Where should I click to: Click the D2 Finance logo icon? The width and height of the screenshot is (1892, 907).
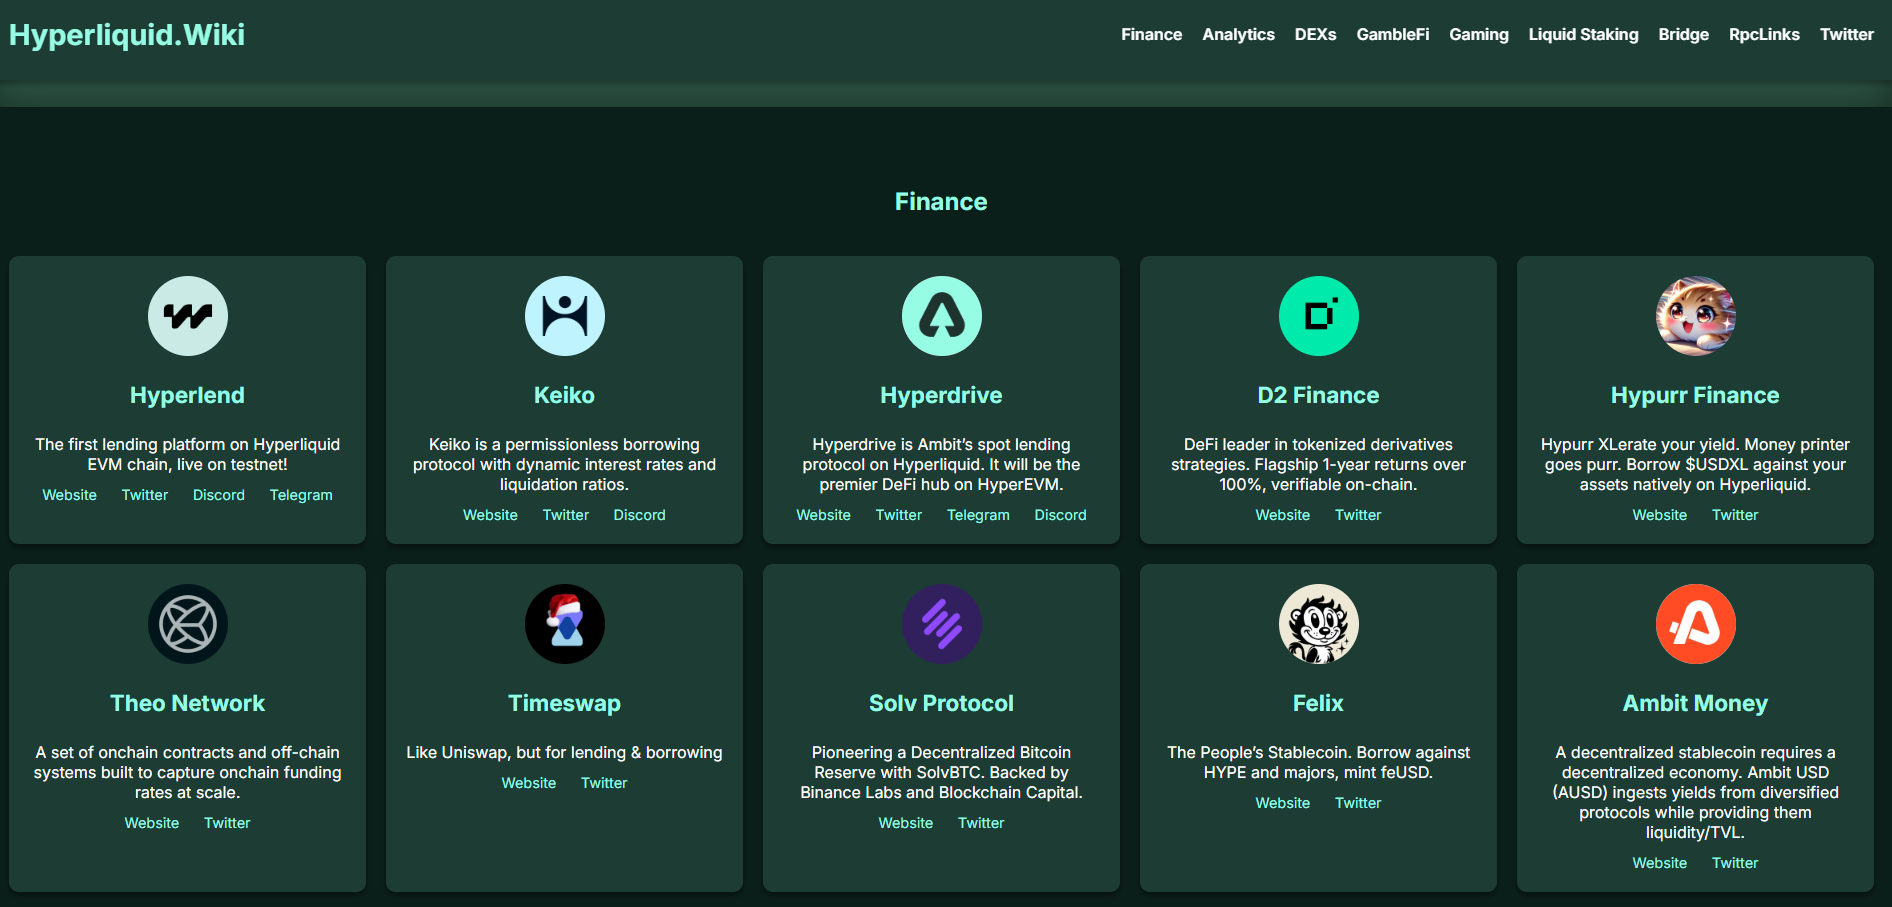coord(1319,316)
